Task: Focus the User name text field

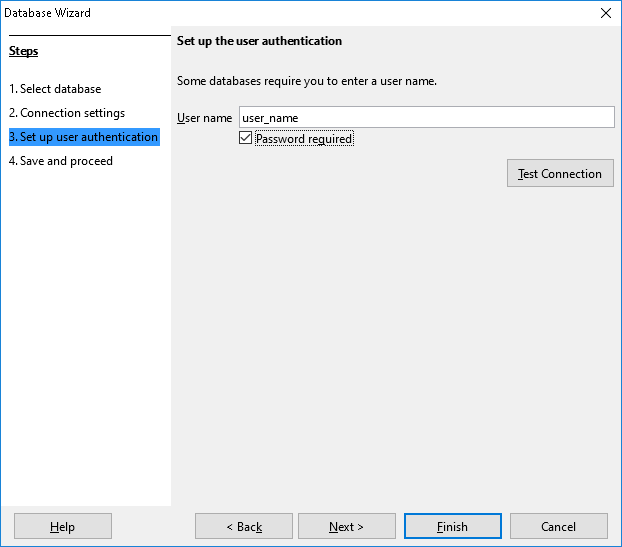Action: 426,118
